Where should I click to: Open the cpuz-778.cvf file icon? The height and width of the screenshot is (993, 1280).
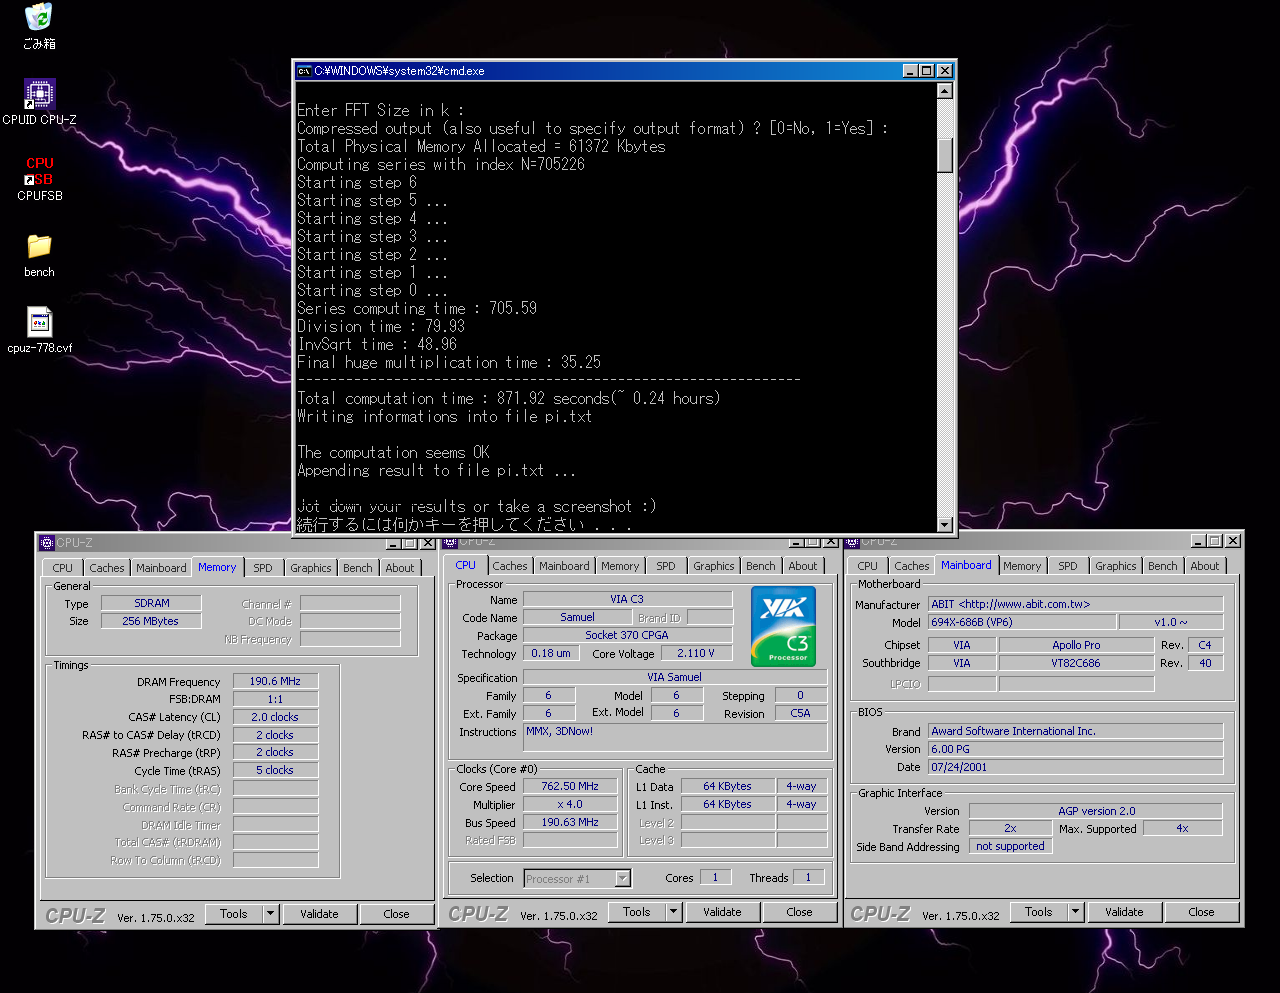(x=39, y=323)
